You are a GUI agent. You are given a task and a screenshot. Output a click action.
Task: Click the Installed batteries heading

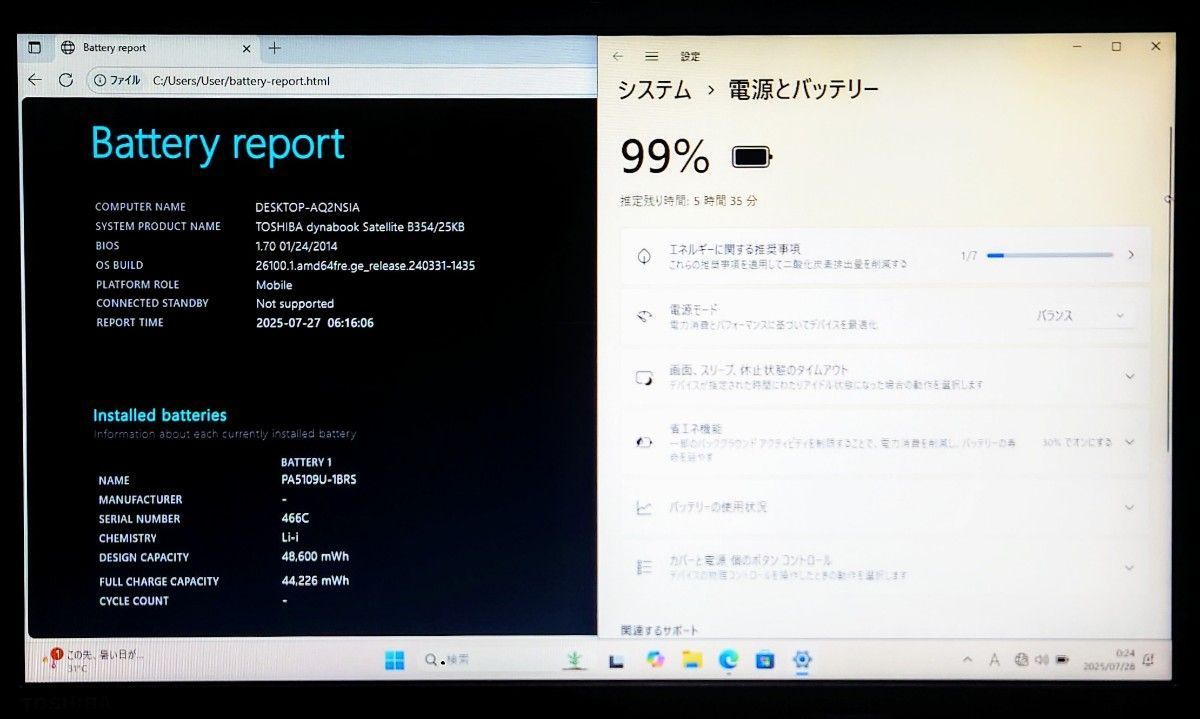pyautogui.click(x=160, y=415)
